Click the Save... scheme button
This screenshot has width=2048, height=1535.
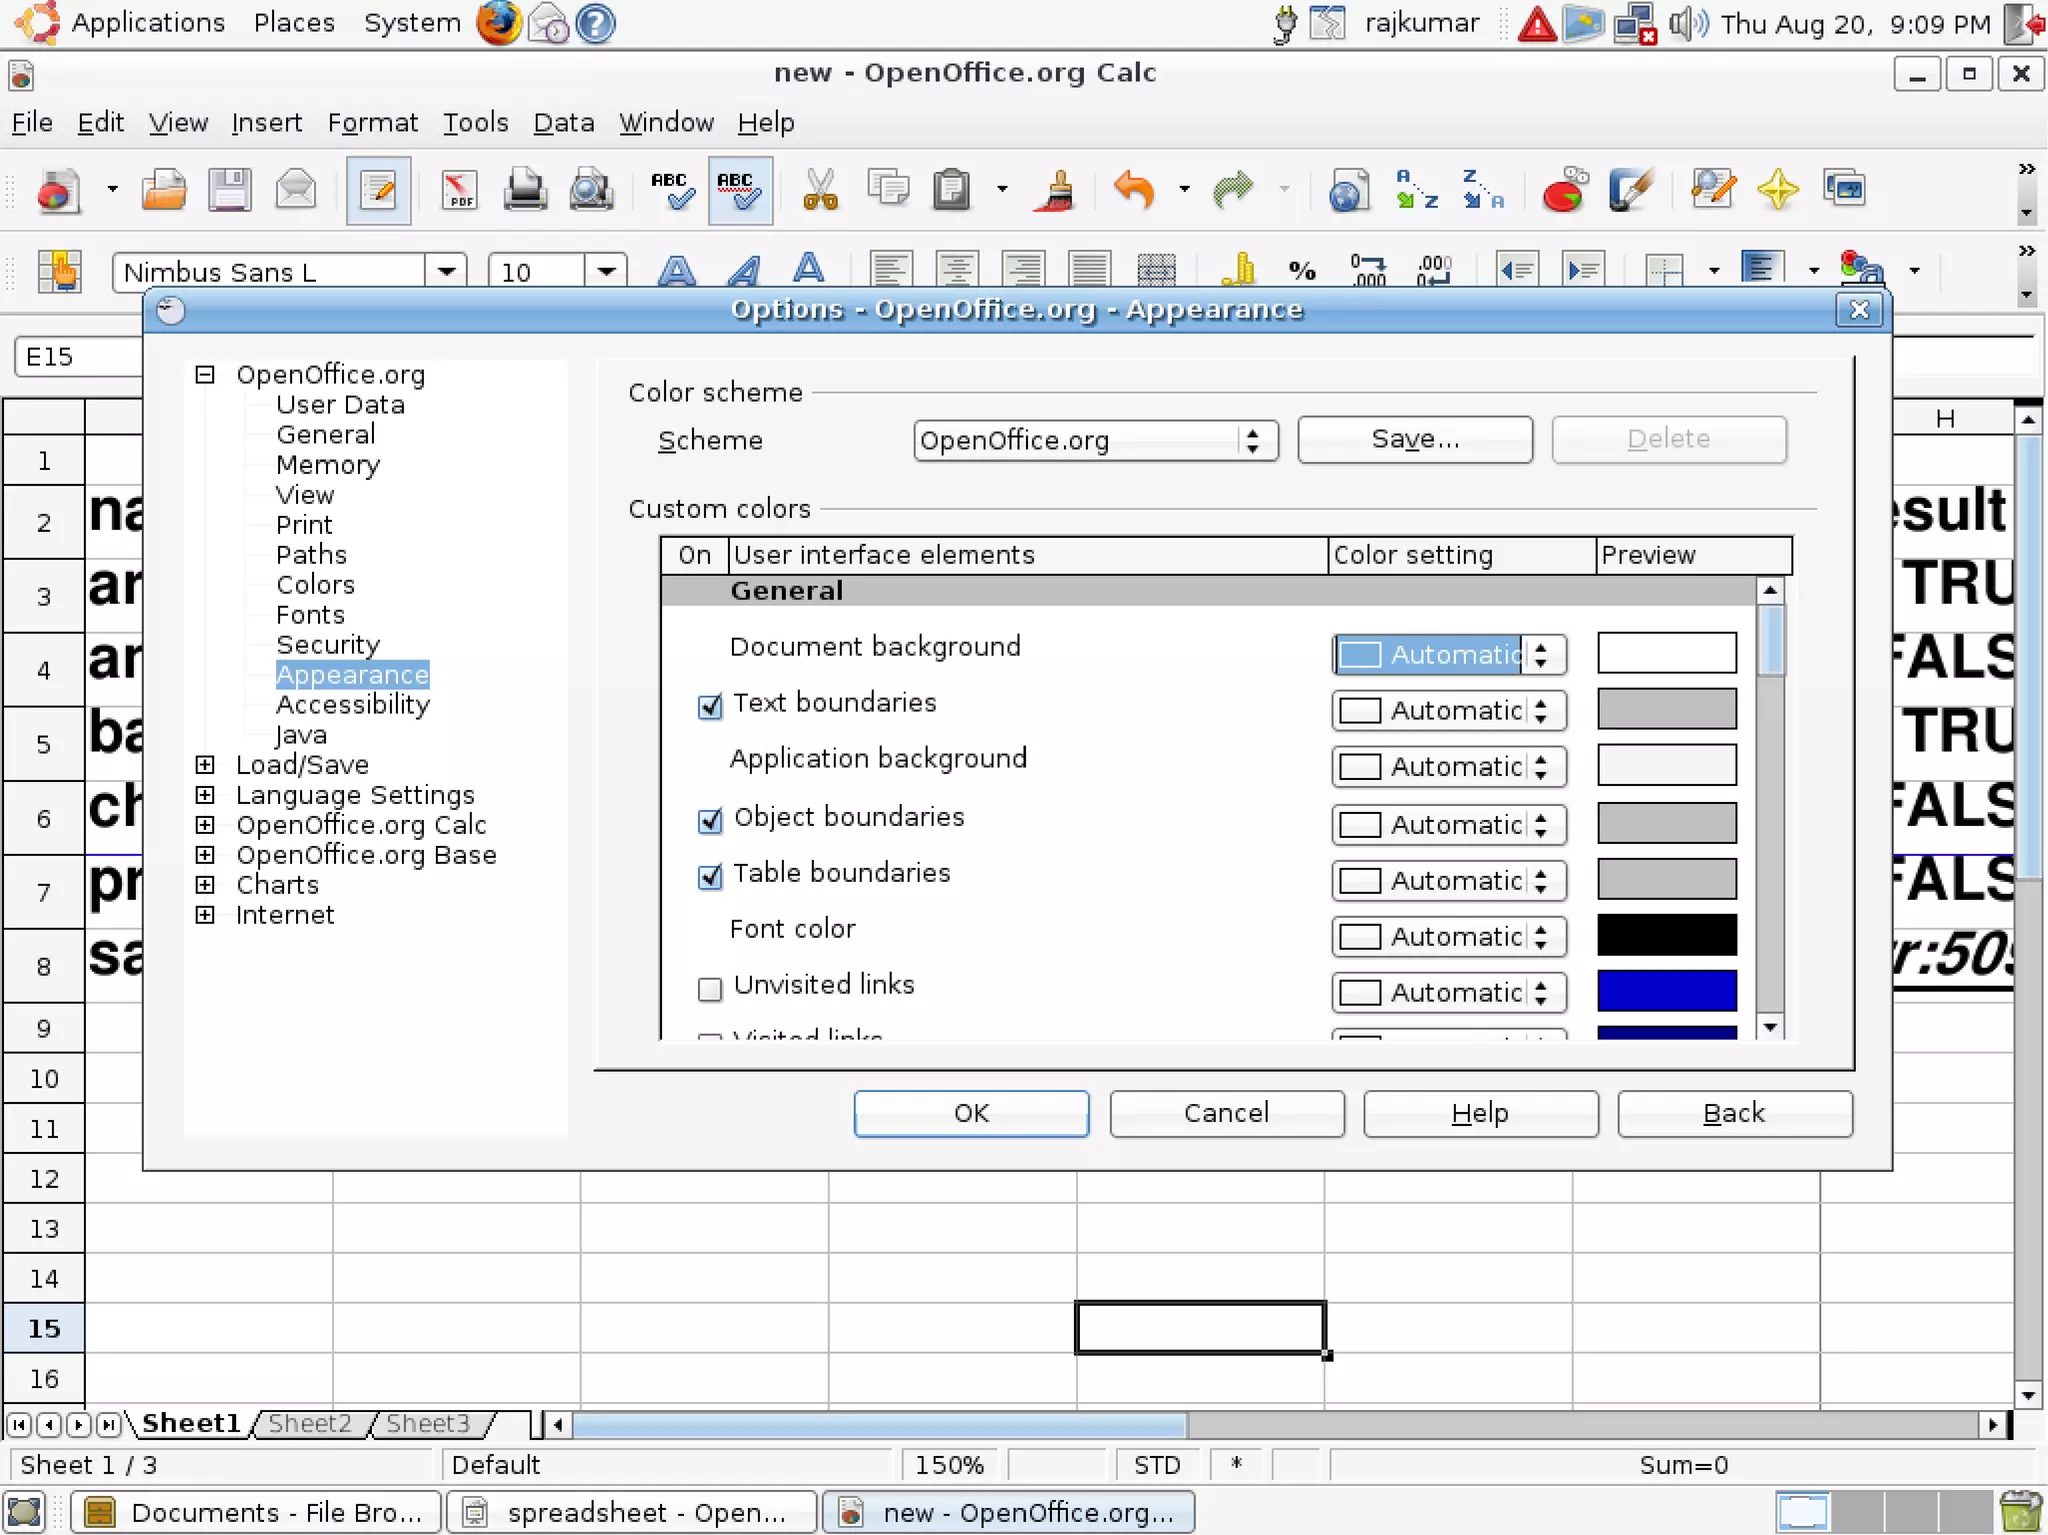point(1414,440)
